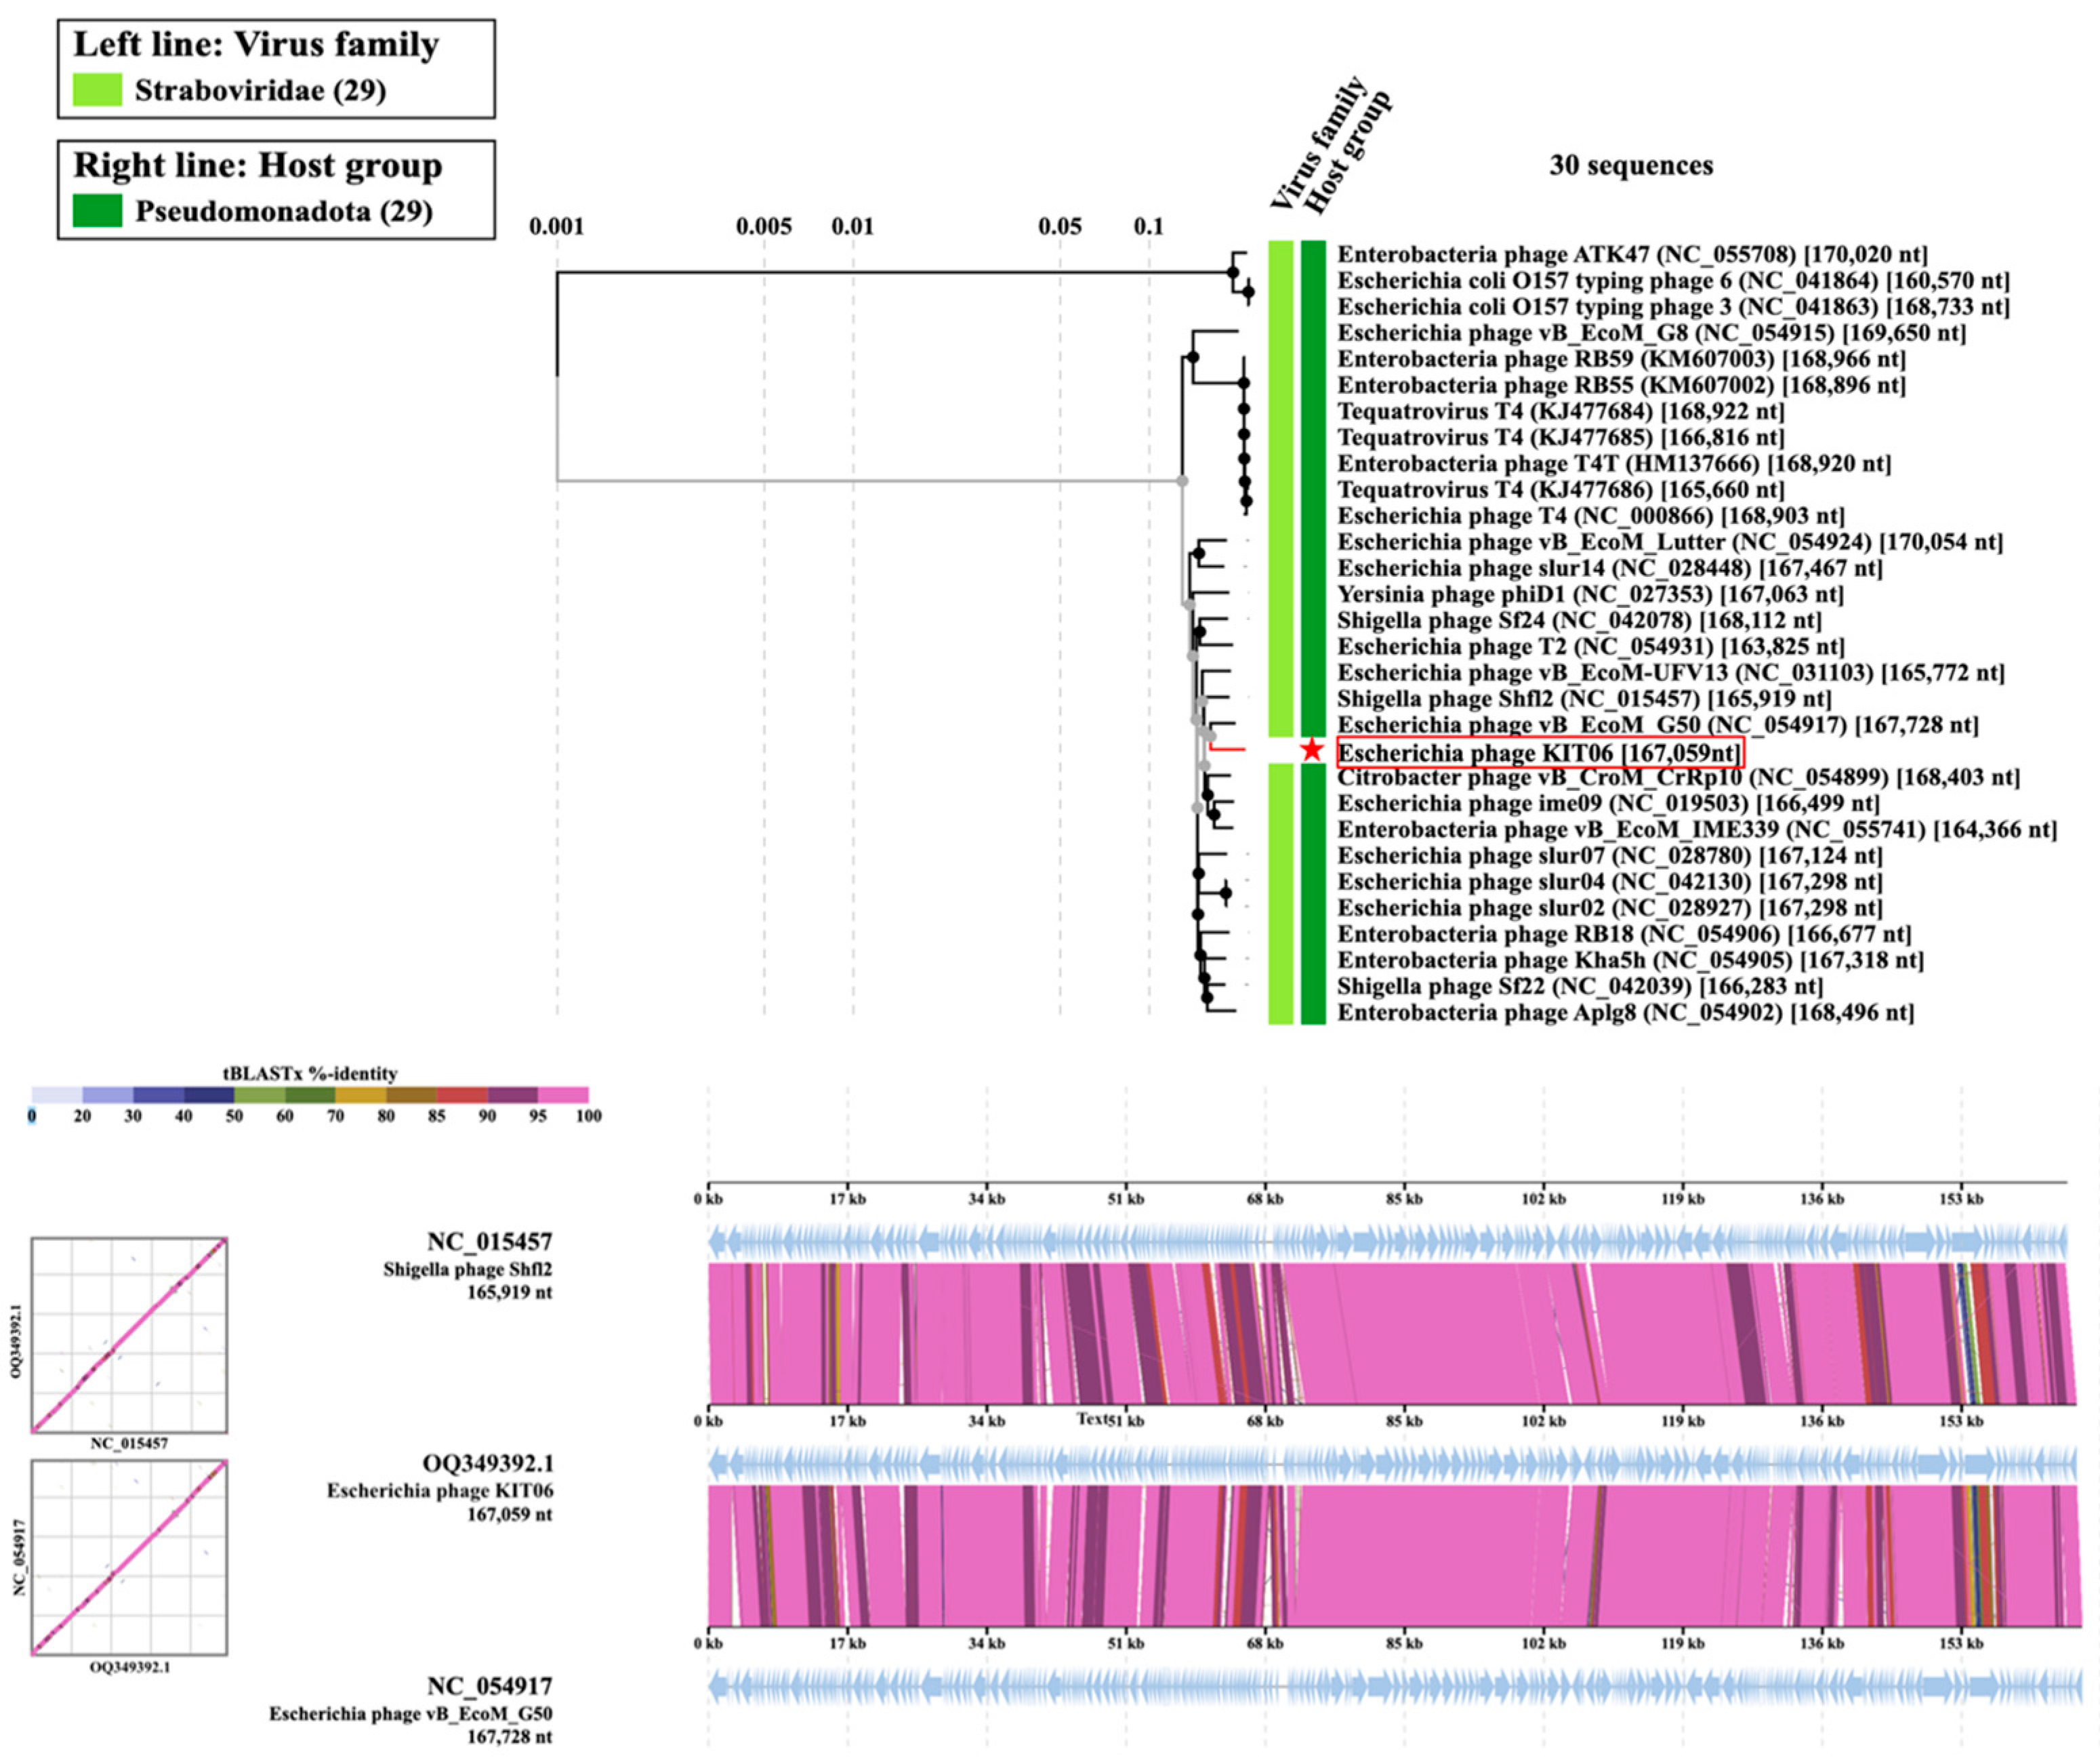Click the OQ349392.1 vs NC_015457 dot plot

pos(129,1335)
